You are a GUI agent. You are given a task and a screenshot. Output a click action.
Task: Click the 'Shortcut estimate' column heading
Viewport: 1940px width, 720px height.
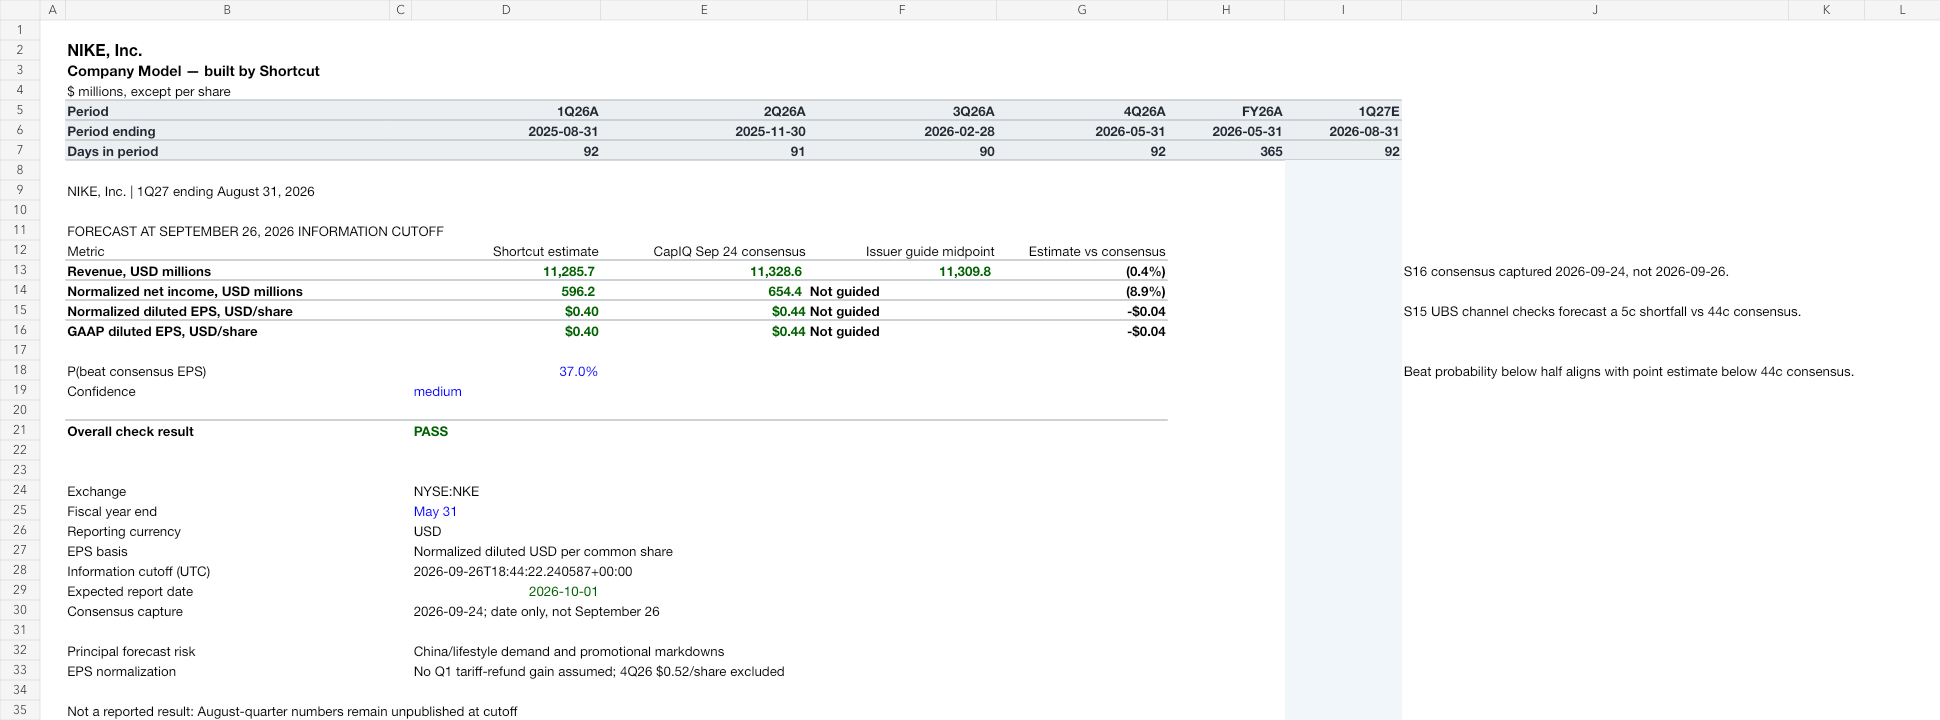point(545,251)
